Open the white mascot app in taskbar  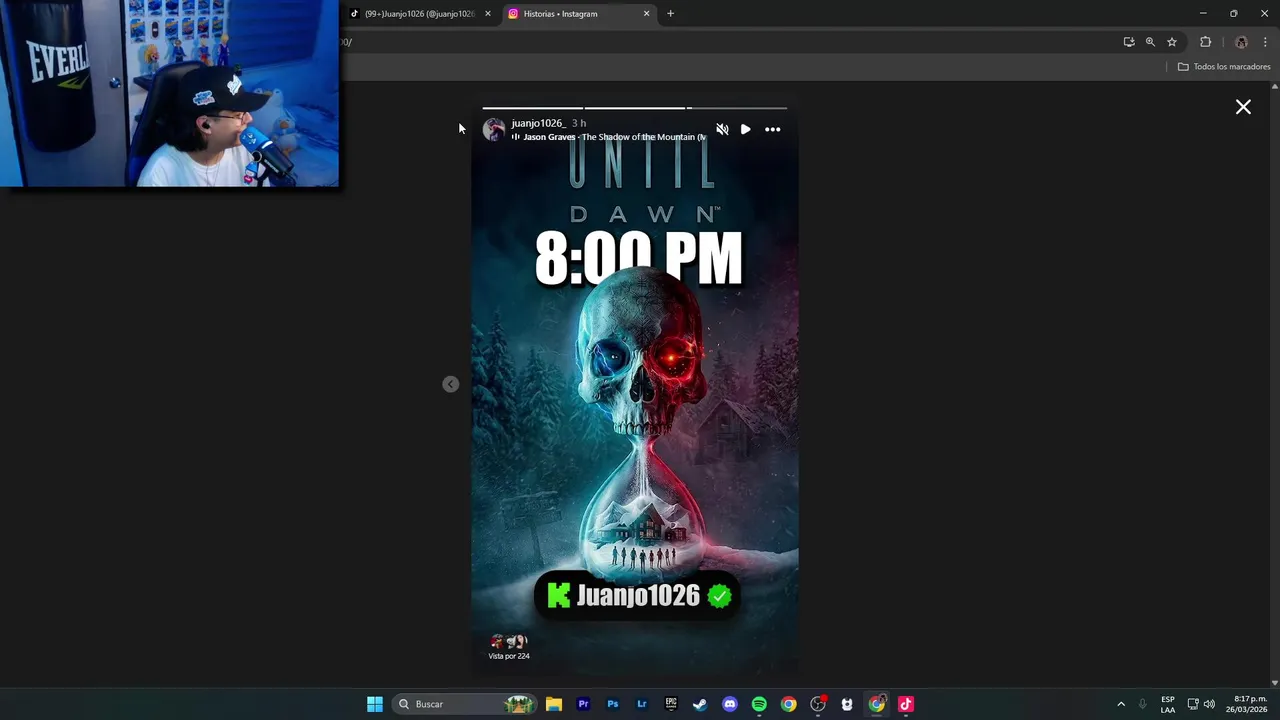coord(847,704)
